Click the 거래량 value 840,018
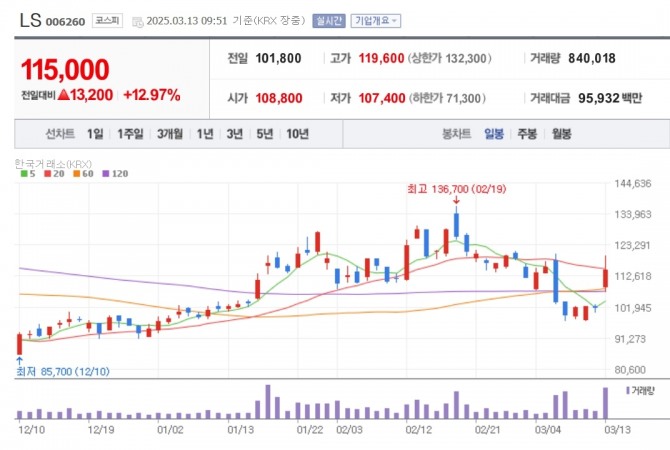670x450 pixels. click(592, 58)
